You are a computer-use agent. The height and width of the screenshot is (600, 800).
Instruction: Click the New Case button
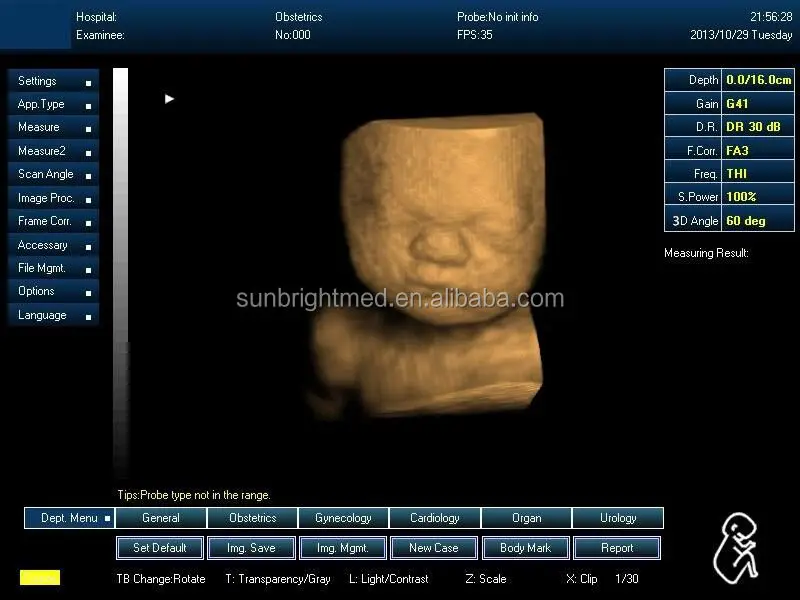(433, 547)
